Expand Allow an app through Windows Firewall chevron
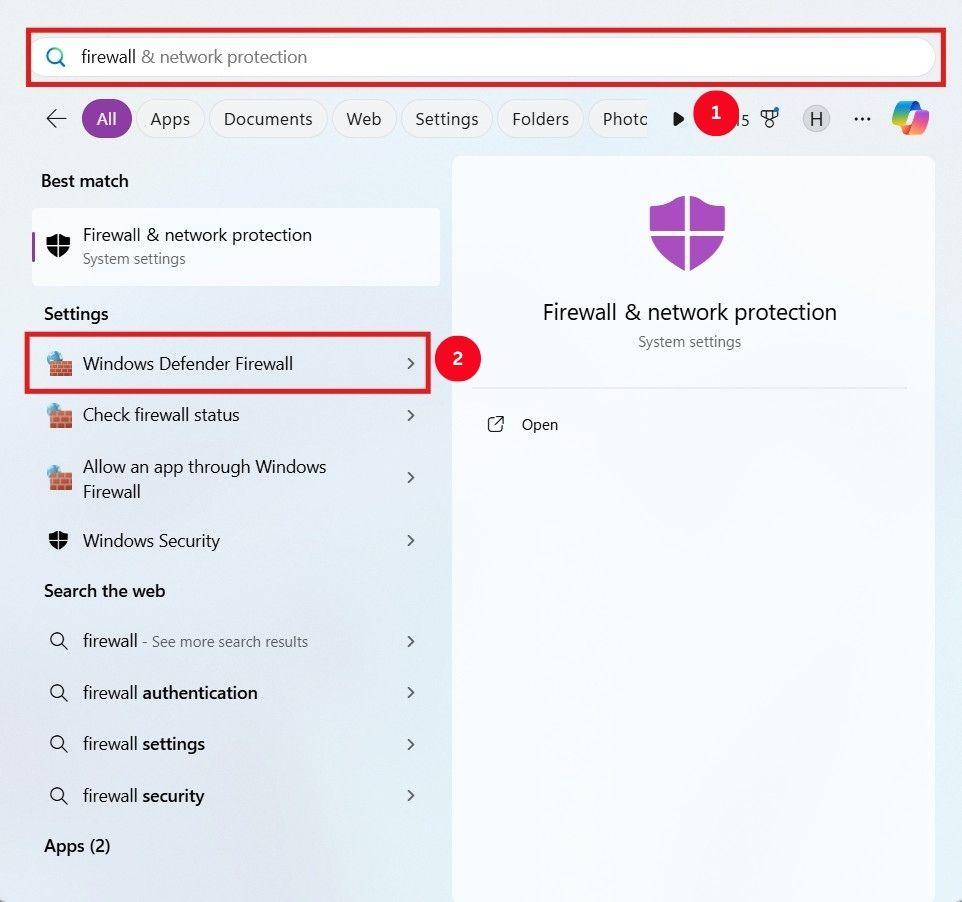 click(x=410, y=477)
